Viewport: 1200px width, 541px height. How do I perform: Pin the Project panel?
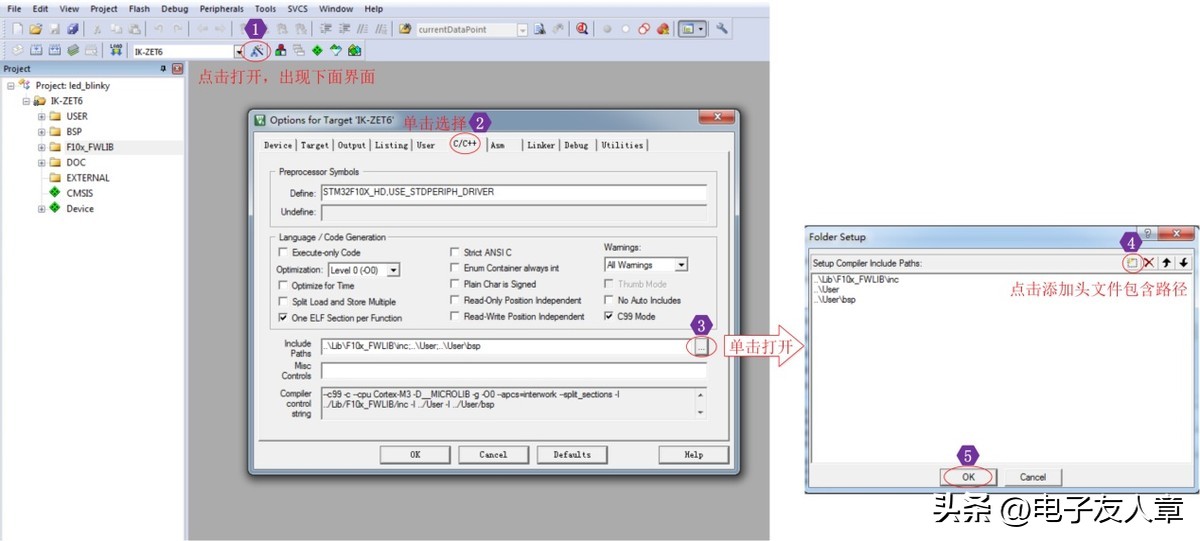click(x=163, y=68)
